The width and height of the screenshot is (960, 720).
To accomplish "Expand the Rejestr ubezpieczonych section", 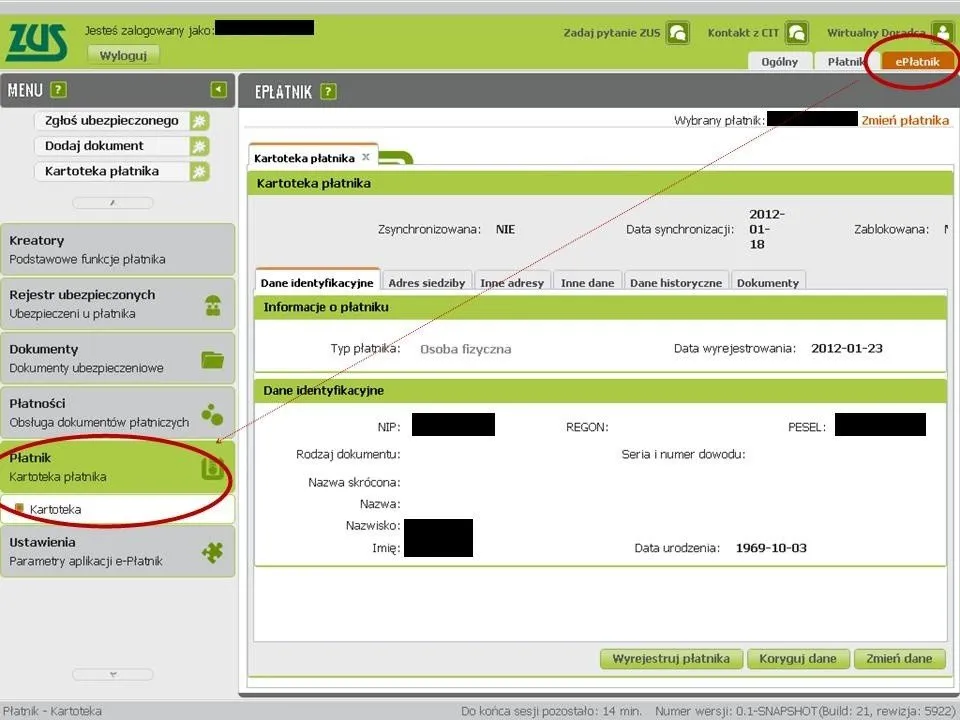I will point(118,304).
